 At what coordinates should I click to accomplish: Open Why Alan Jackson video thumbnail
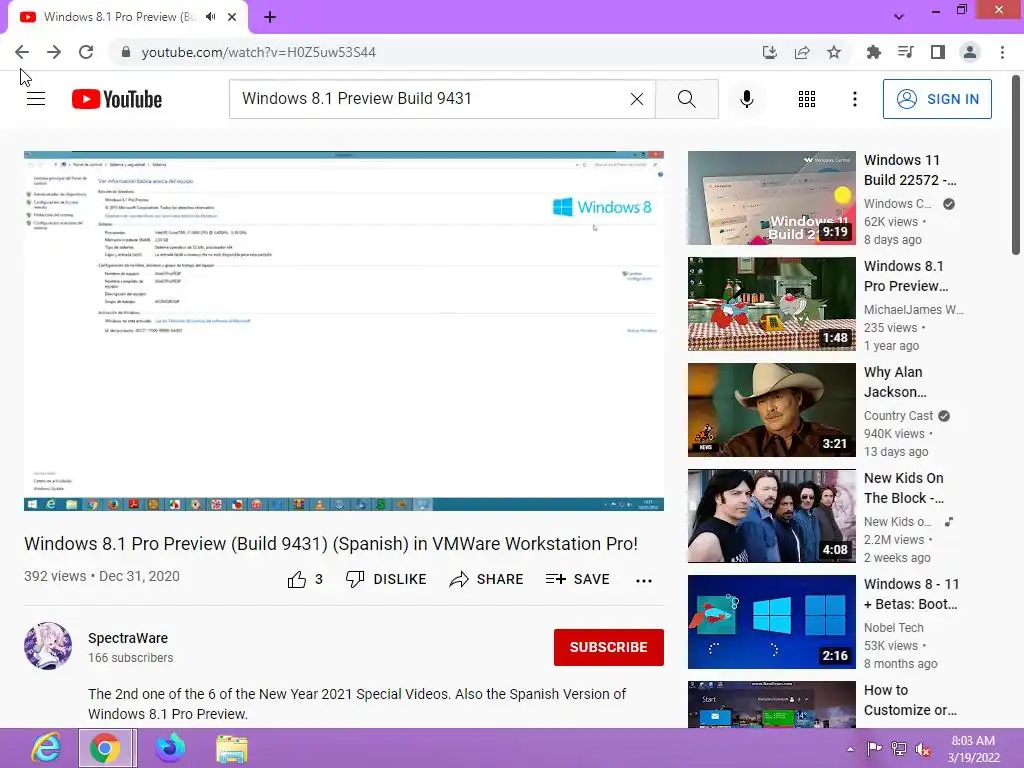771,409
